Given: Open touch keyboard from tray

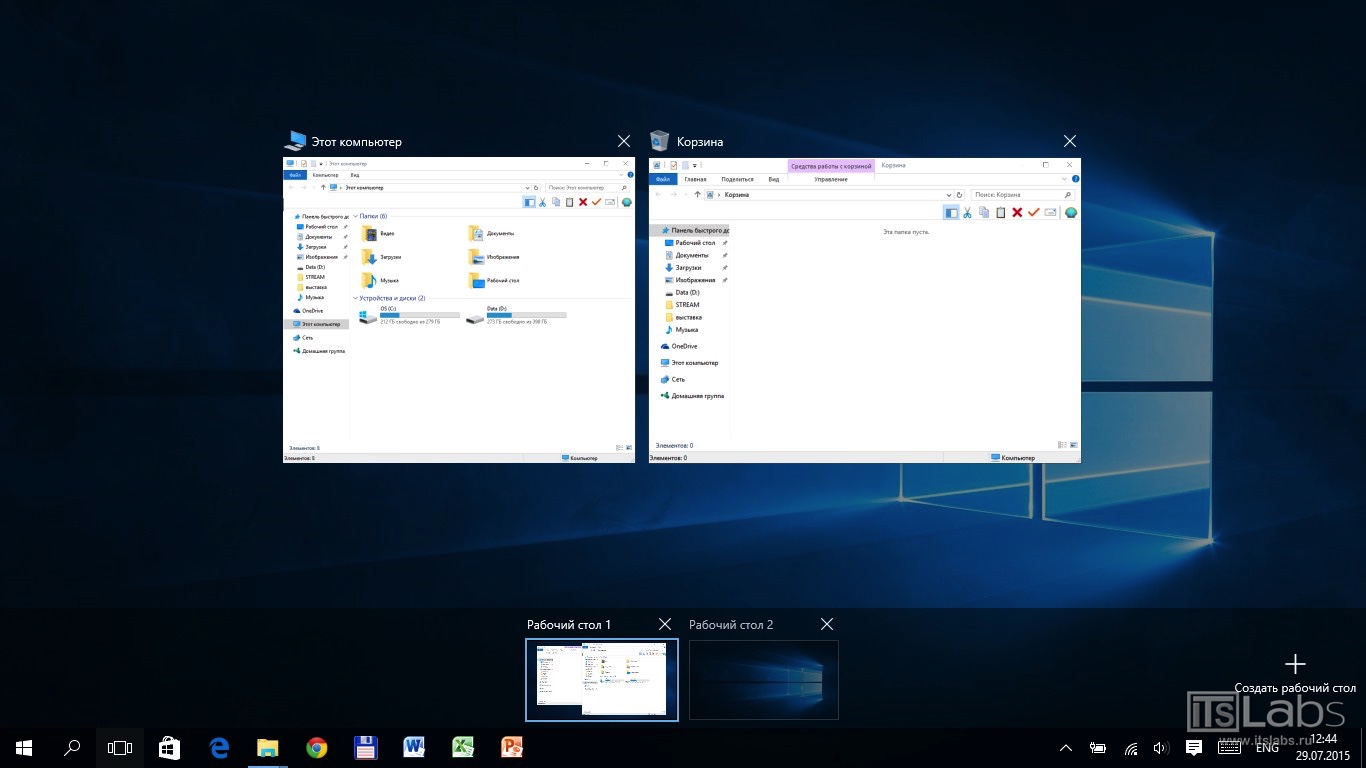Looking at the screenshot, I should tap(1230, 748).
